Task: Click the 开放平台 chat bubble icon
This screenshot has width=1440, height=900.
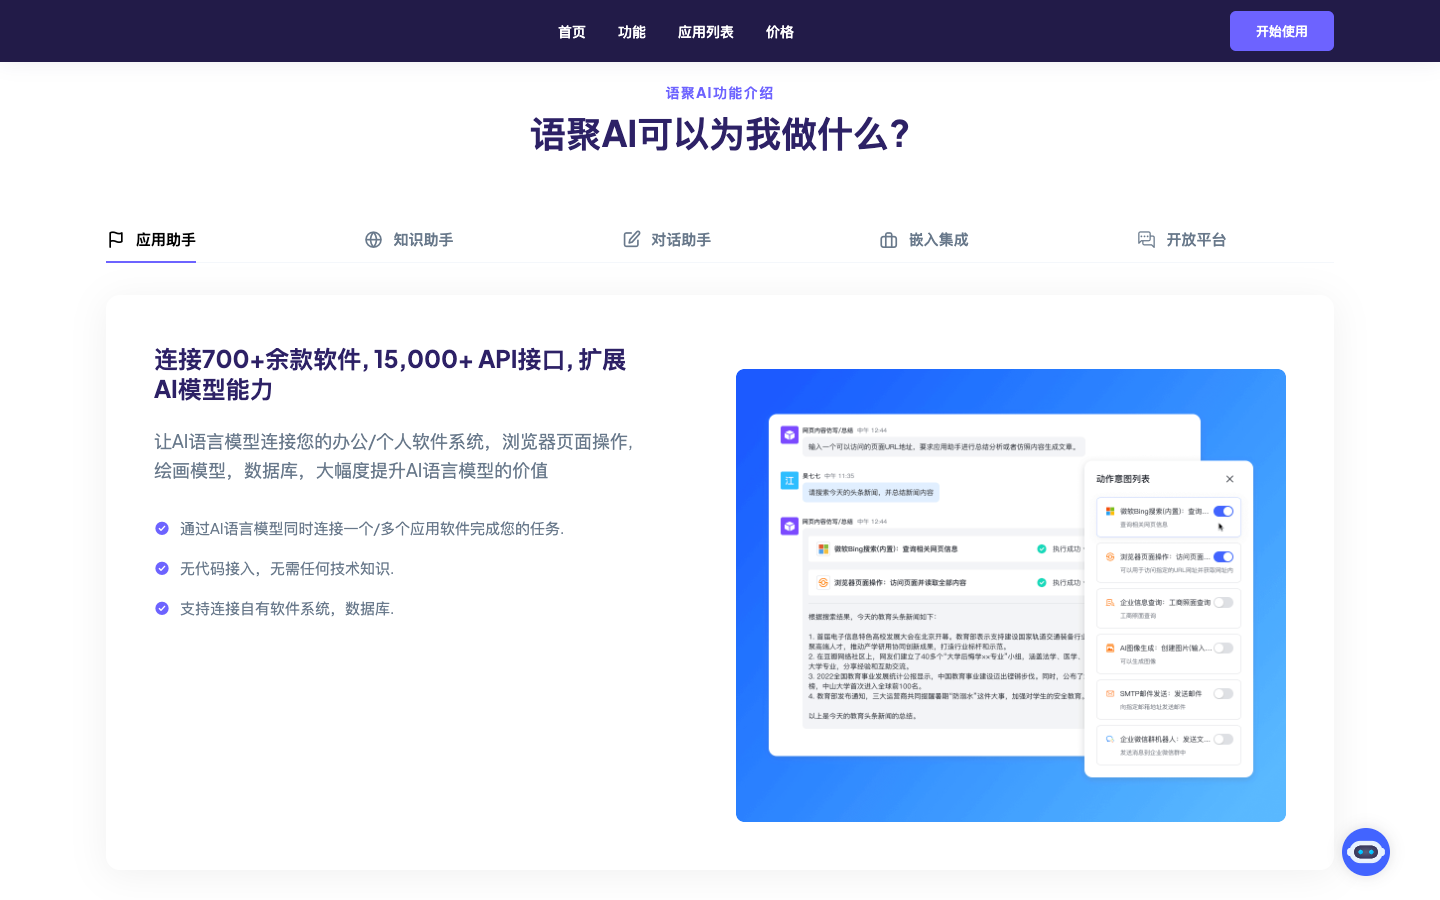Action: (x=1146, y=240)
